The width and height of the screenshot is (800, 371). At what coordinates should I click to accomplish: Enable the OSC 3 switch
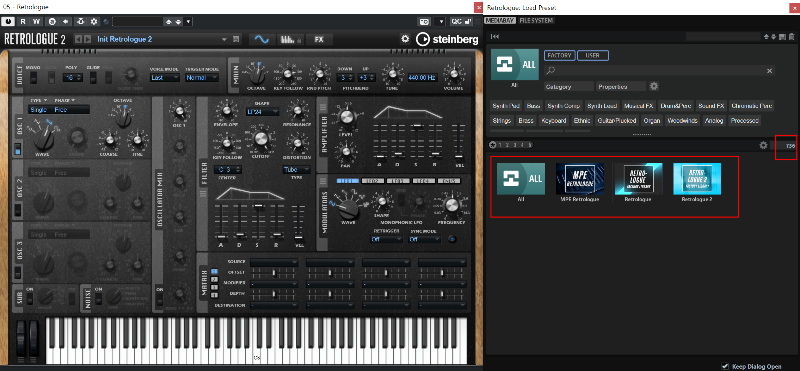18,272
